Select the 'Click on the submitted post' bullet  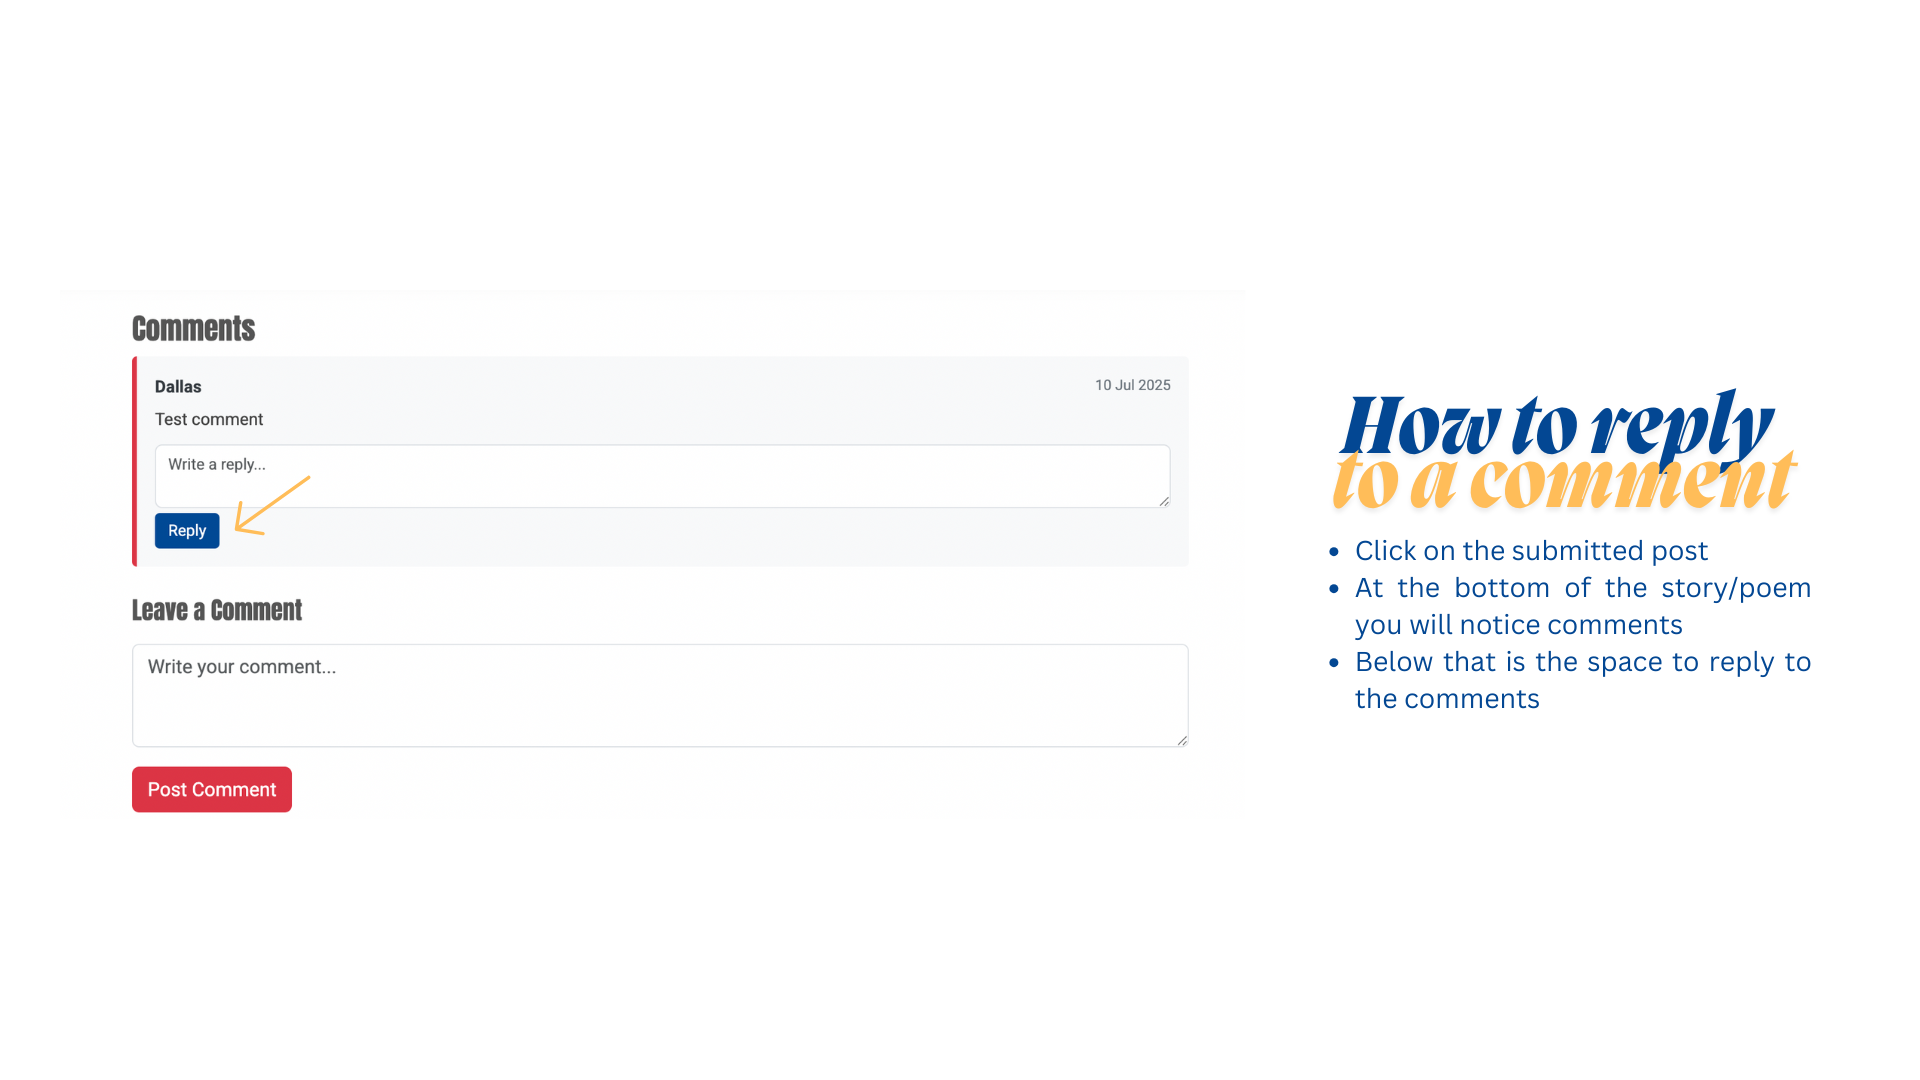pos(1531,551)
